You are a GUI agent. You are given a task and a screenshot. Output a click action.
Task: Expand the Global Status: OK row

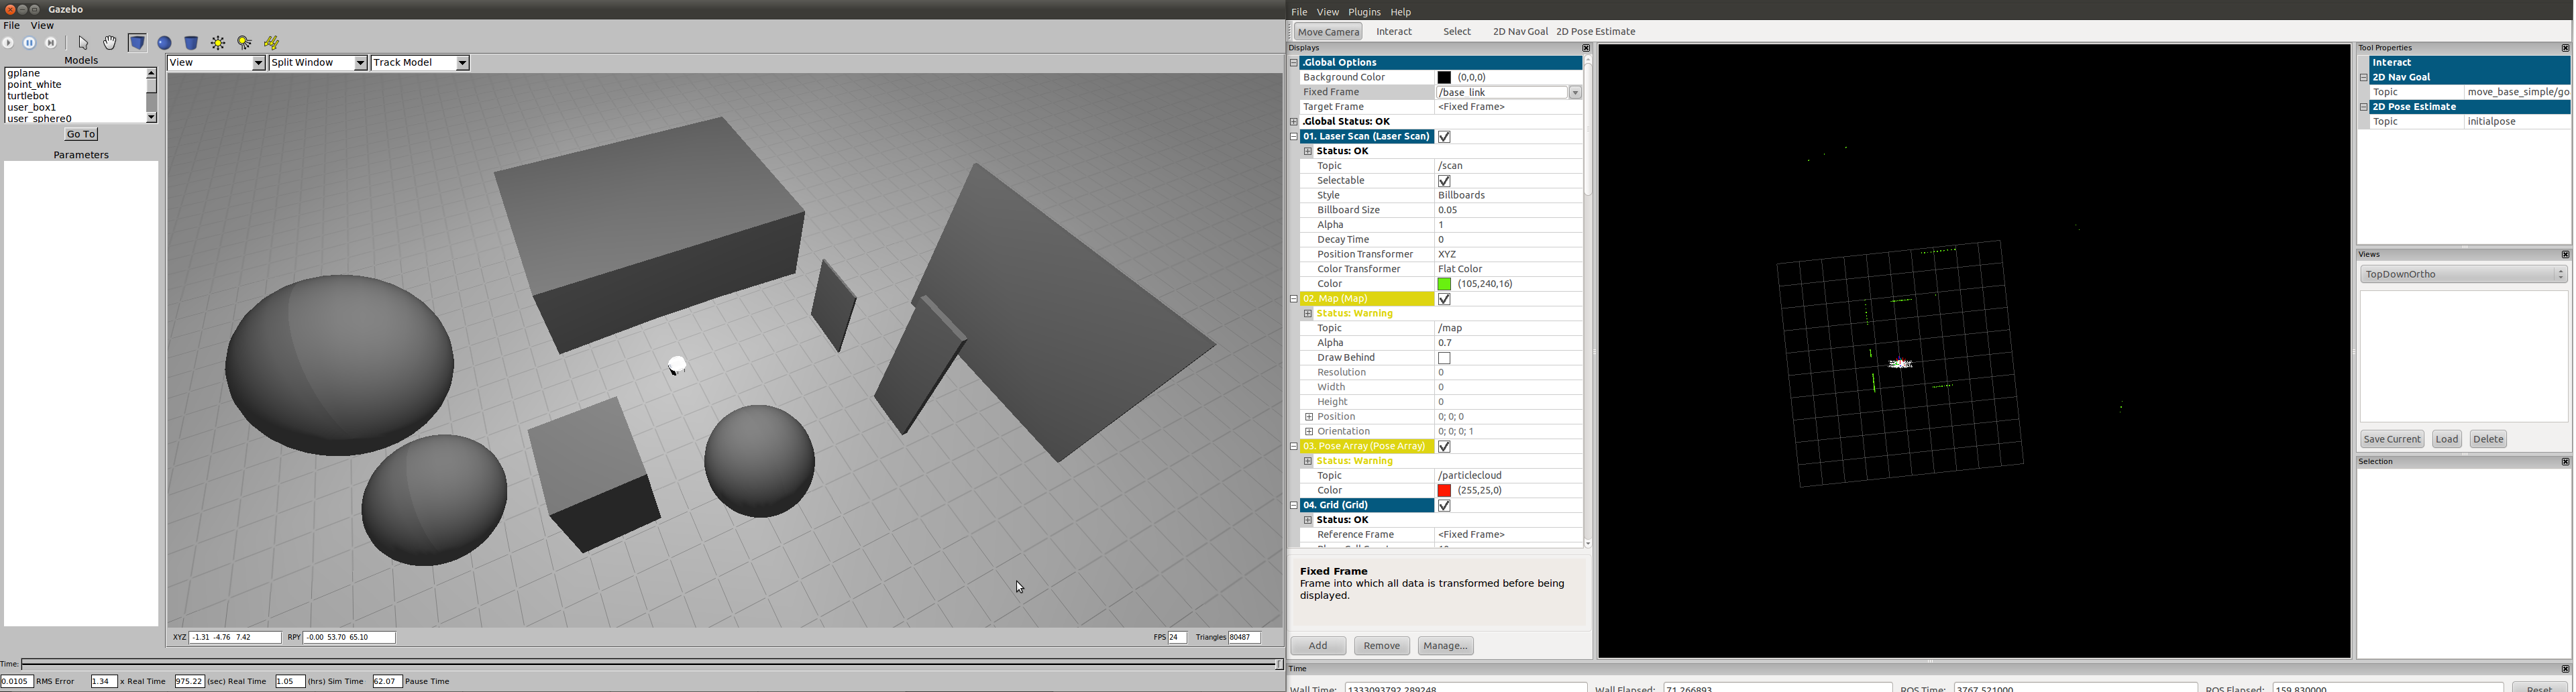coord(1293,122)
